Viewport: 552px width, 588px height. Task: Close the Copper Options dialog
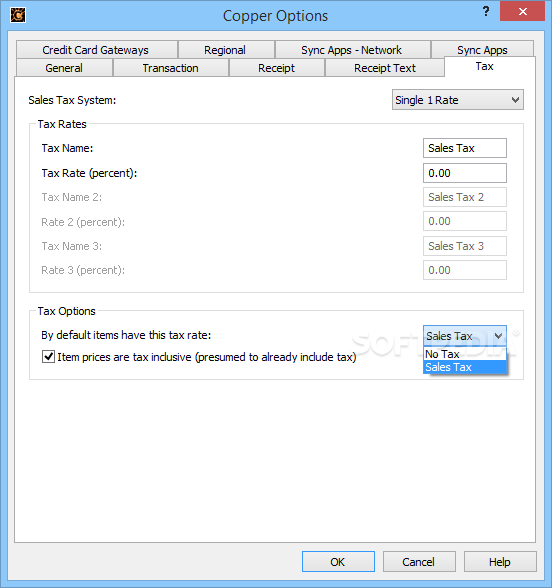coord(522,11)
